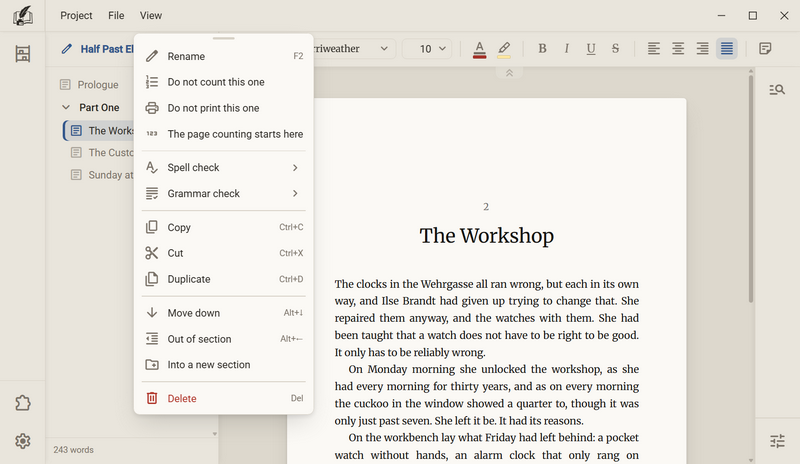Image resolution: width=800 pixels, height=464 pixels.
Task: Choose Move down in the context menu
Action: point(223,313)
